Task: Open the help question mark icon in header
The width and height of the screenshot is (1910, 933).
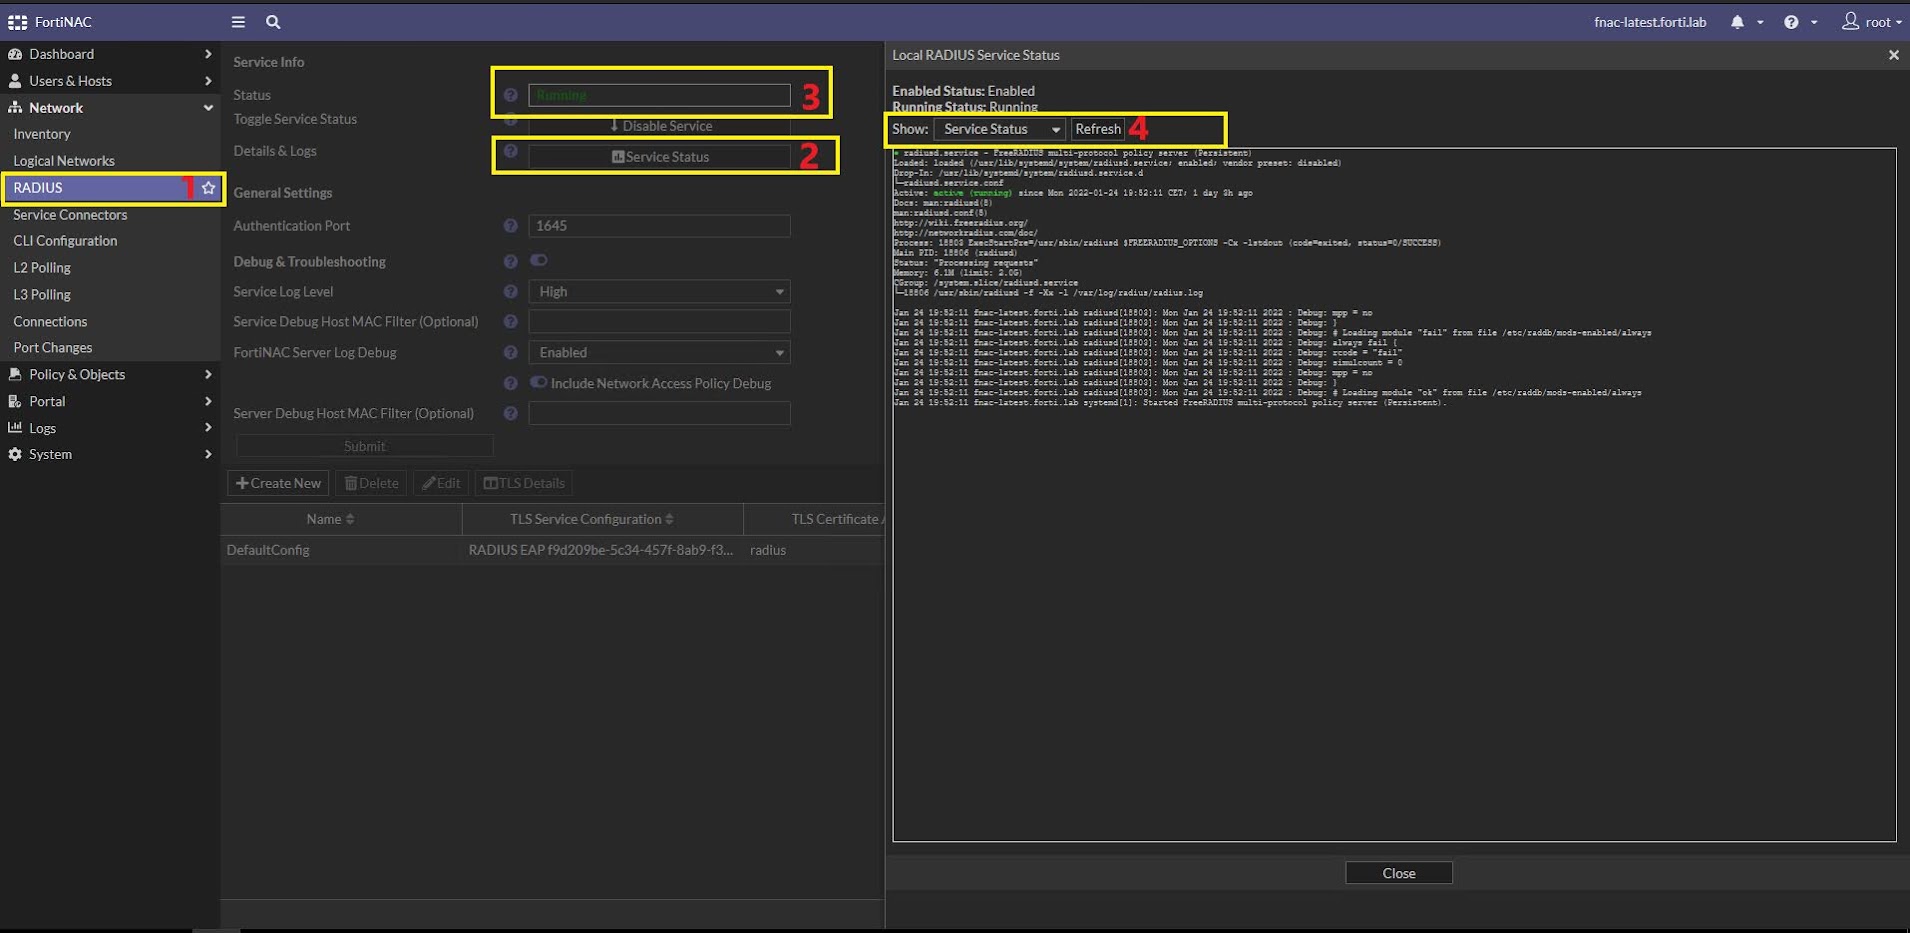Action: [1791, 22]
